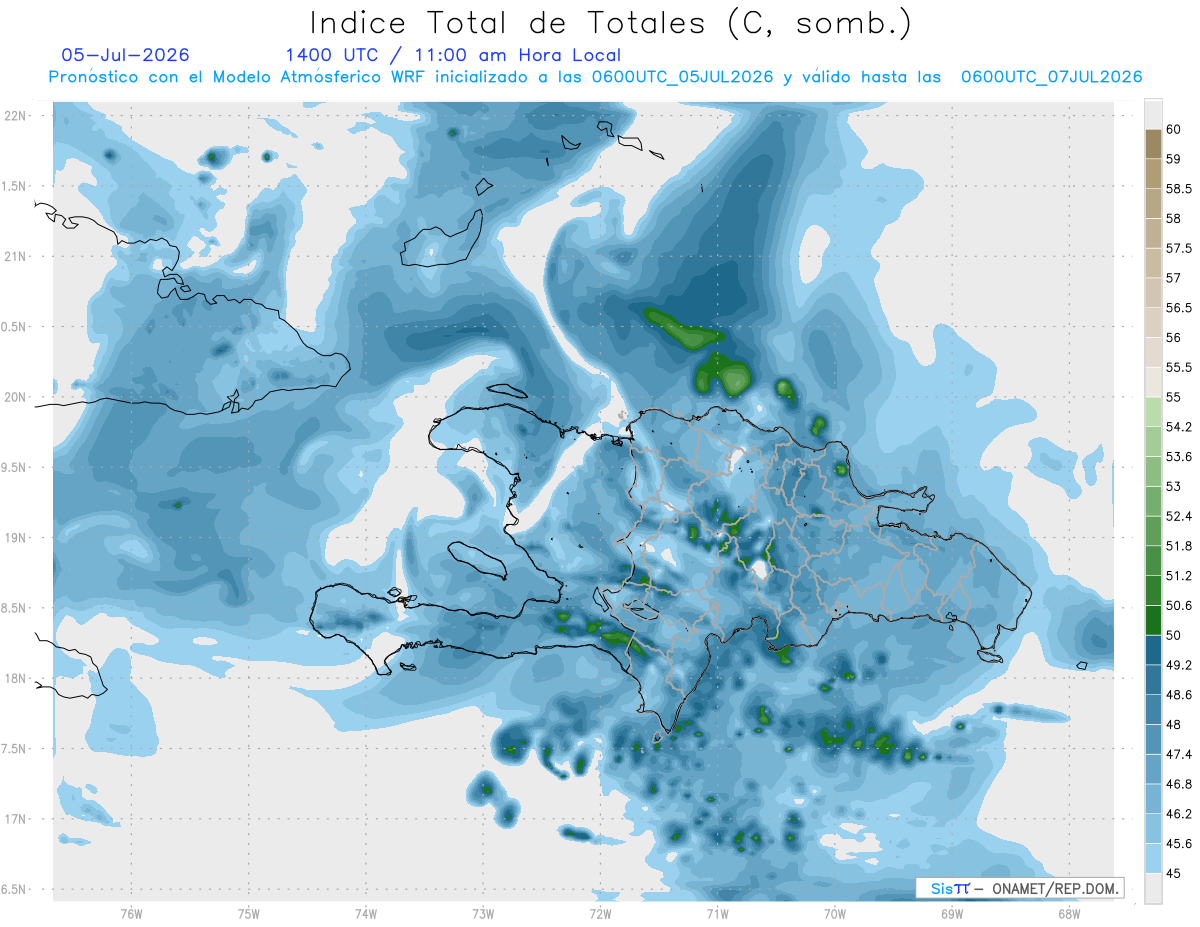The image size is (1200, 927).
Task: Pick the lightest blue 45–45.6 colorbar swatch
Action: tap(1153, 859)
